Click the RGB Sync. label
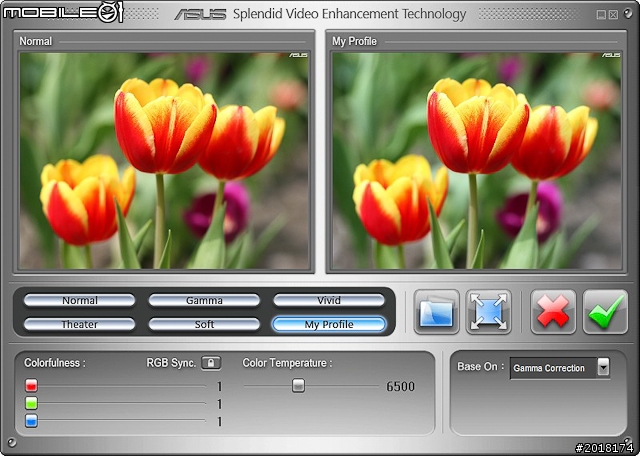The image size is (640, 456). point(171,363)
